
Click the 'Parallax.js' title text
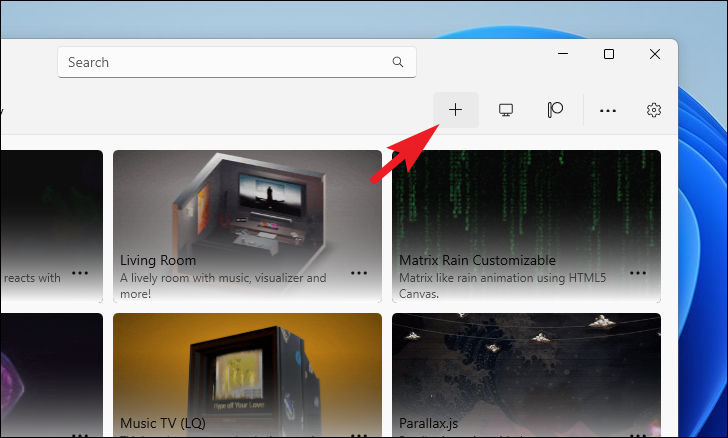429,423
